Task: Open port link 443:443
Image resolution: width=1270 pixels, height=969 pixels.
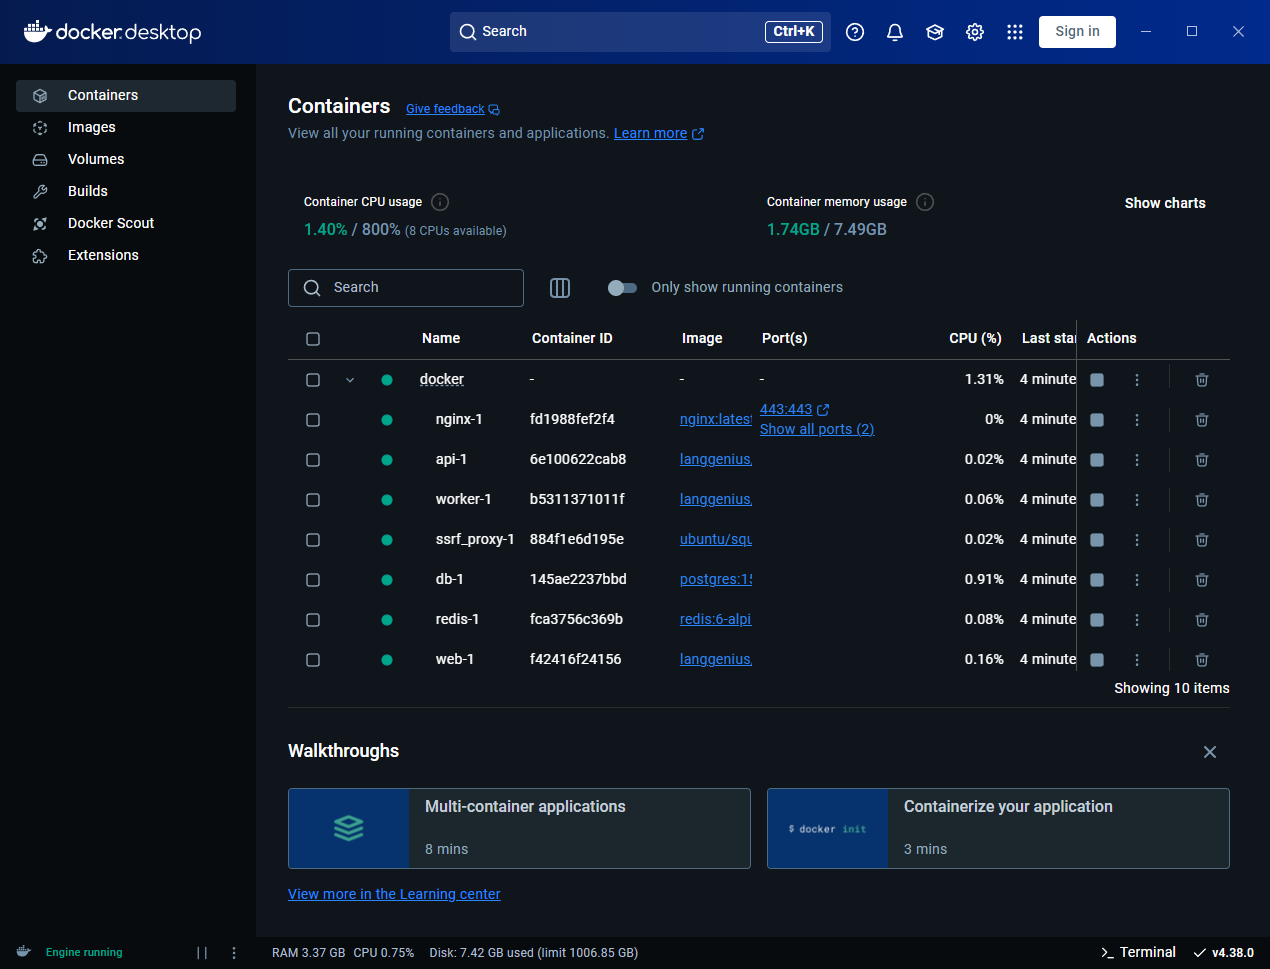Action: [x=786, y=410]
